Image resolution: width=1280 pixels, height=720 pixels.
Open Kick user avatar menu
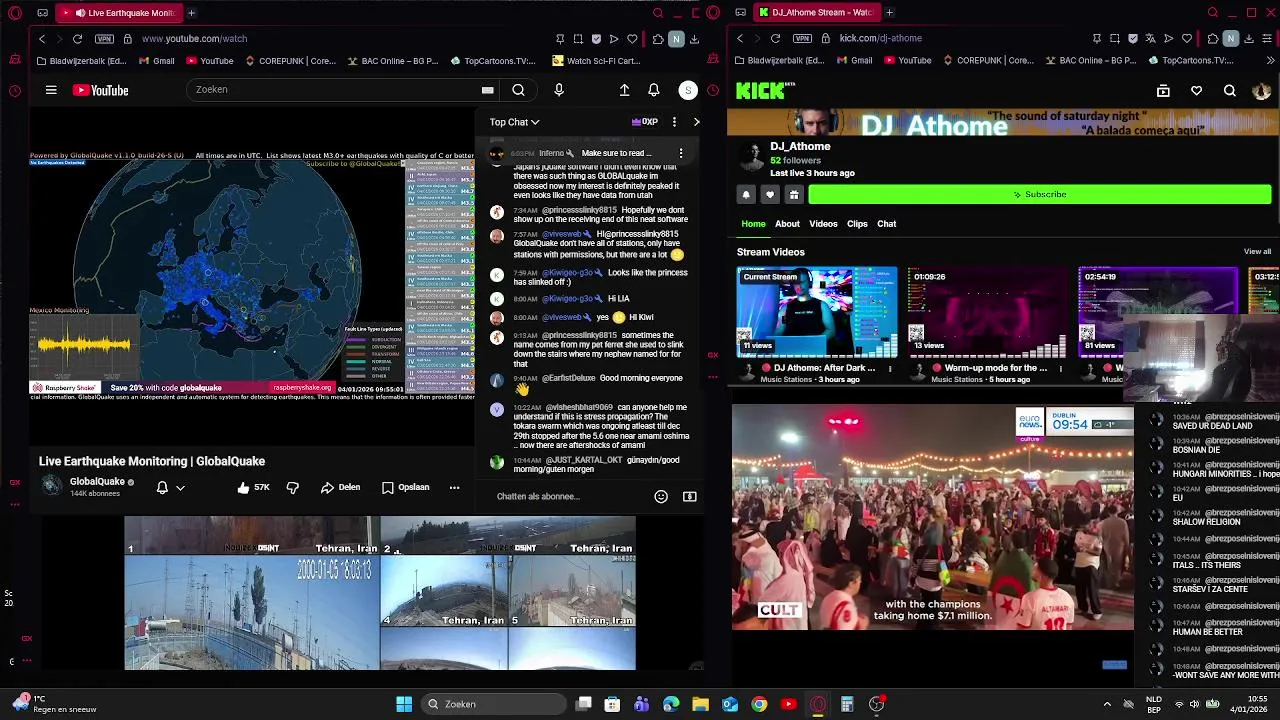tap(1261, 91)
